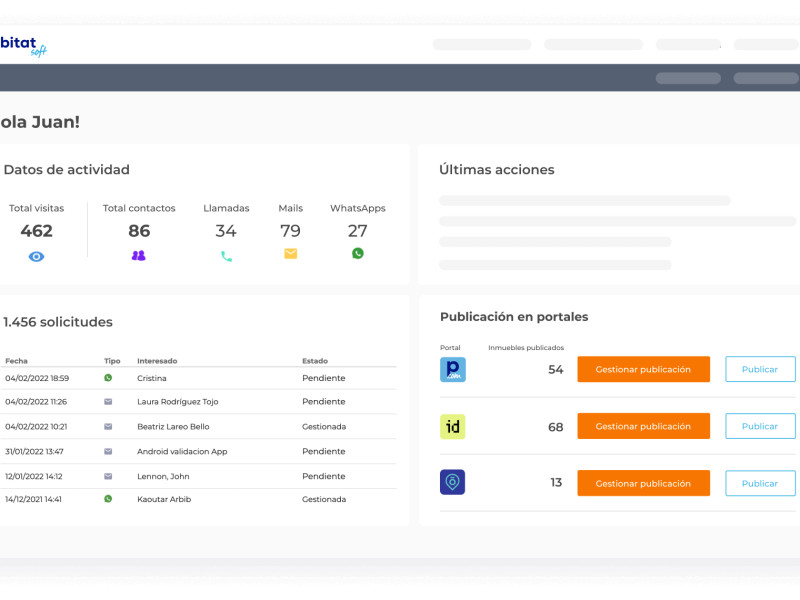Click Gestionar publicación for the portal with 13
Image resolution: width=800 pixels, height=600 pixels.
(643, 483)
